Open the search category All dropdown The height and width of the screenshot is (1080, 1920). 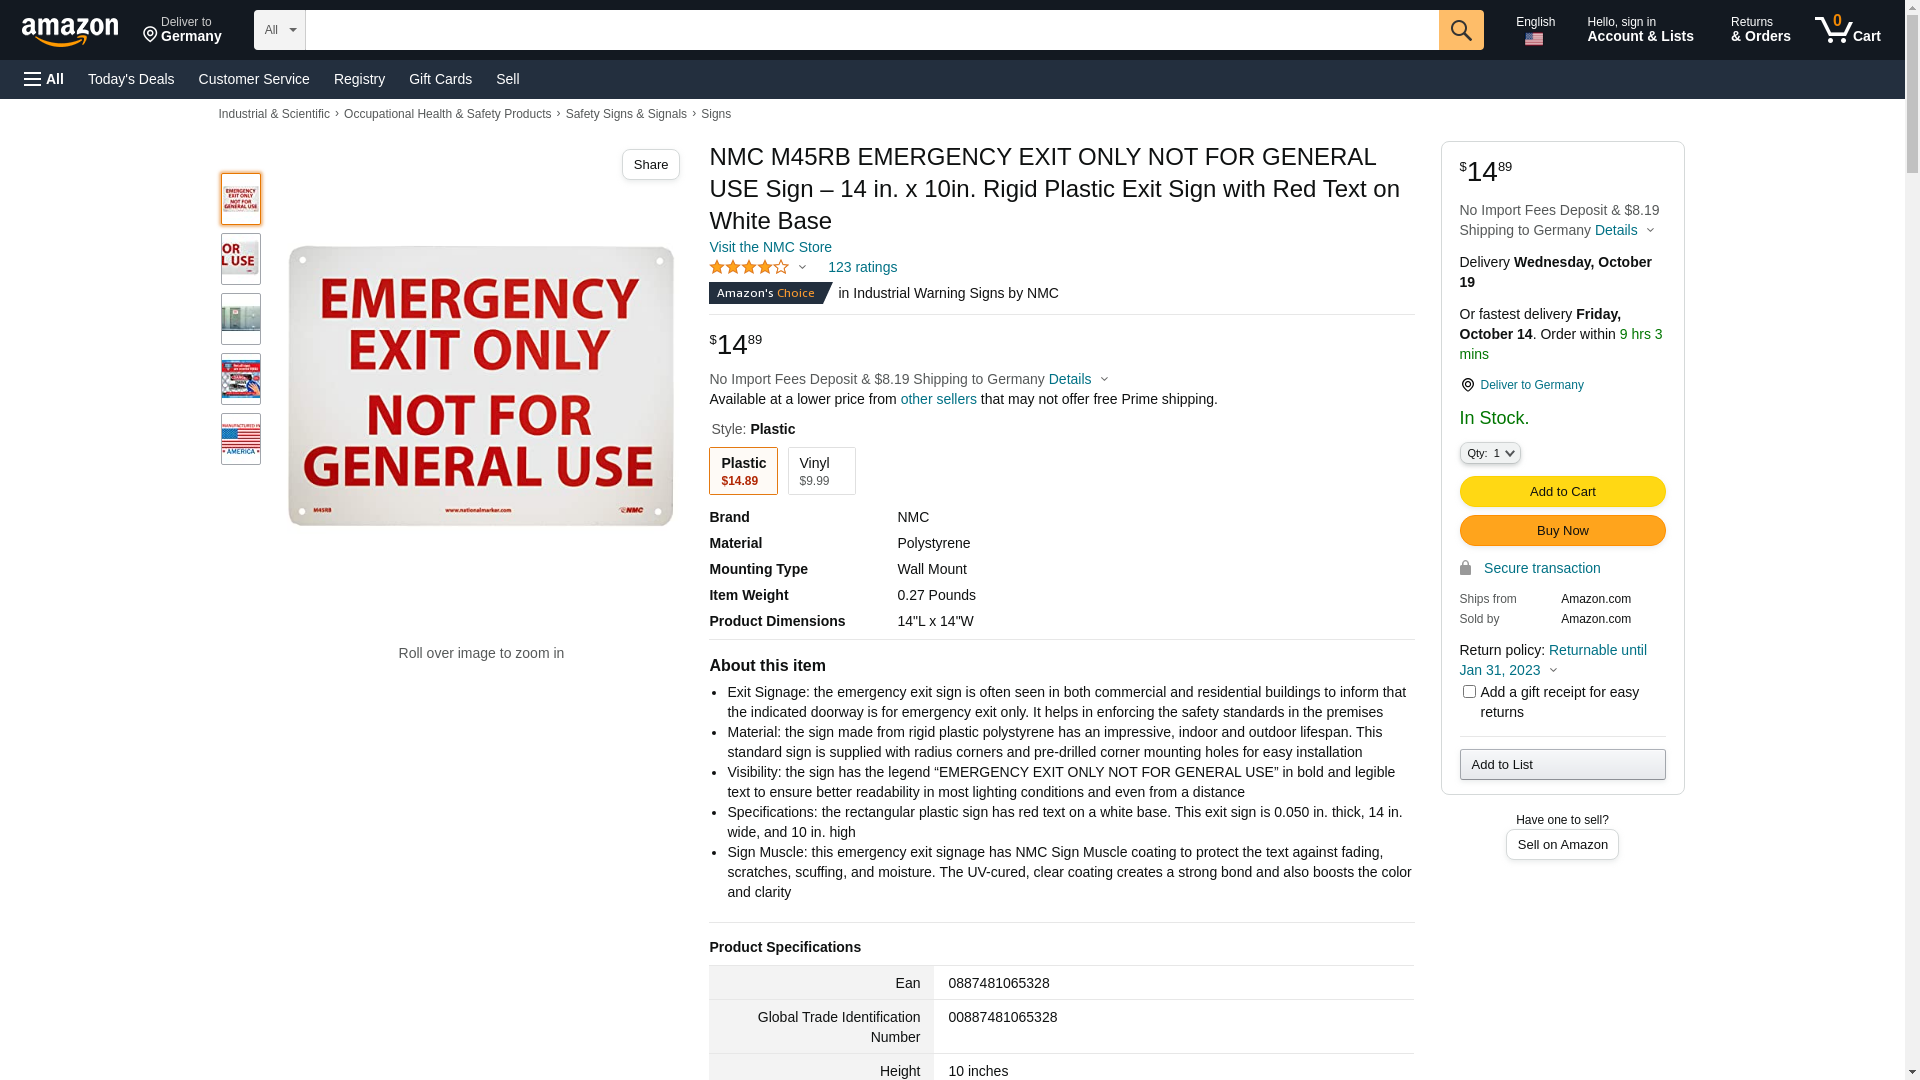click(280, 30)
